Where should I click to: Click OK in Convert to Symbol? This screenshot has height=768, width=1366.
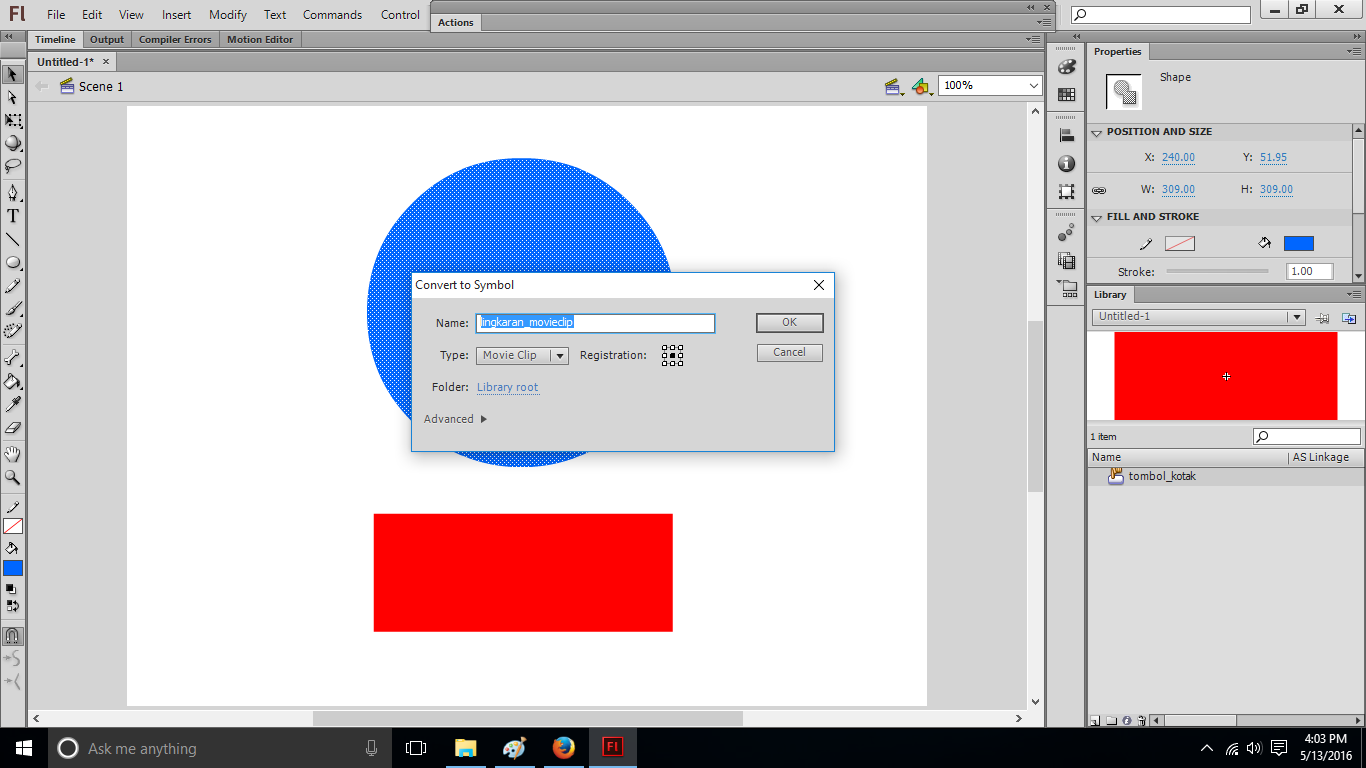coord(789,322)
